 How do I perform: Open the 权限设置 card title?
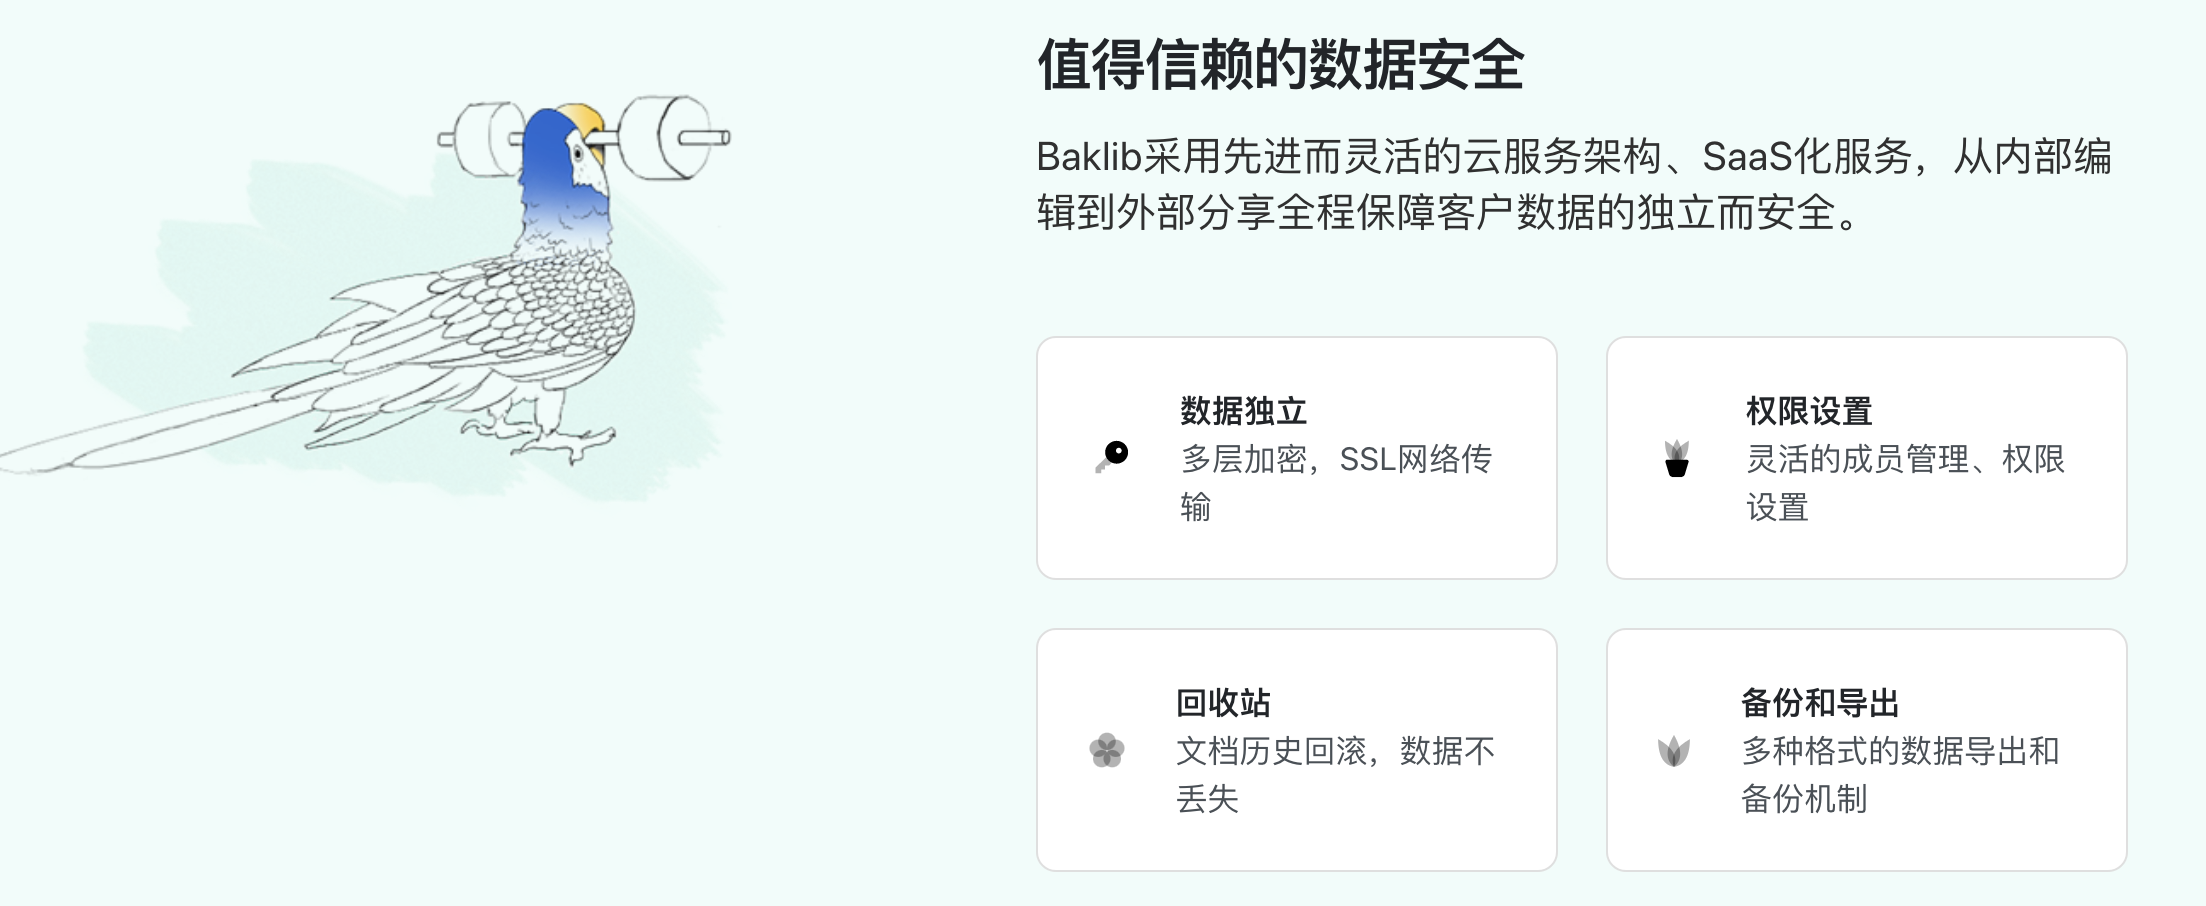(x=1809, y=411)
